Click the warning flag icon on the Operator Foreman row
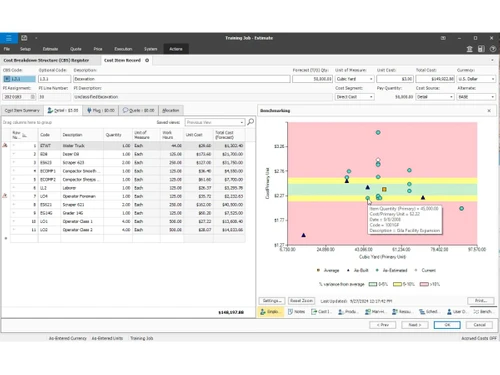The height and width of the screenshot is (375, 500). coord(5,196)
